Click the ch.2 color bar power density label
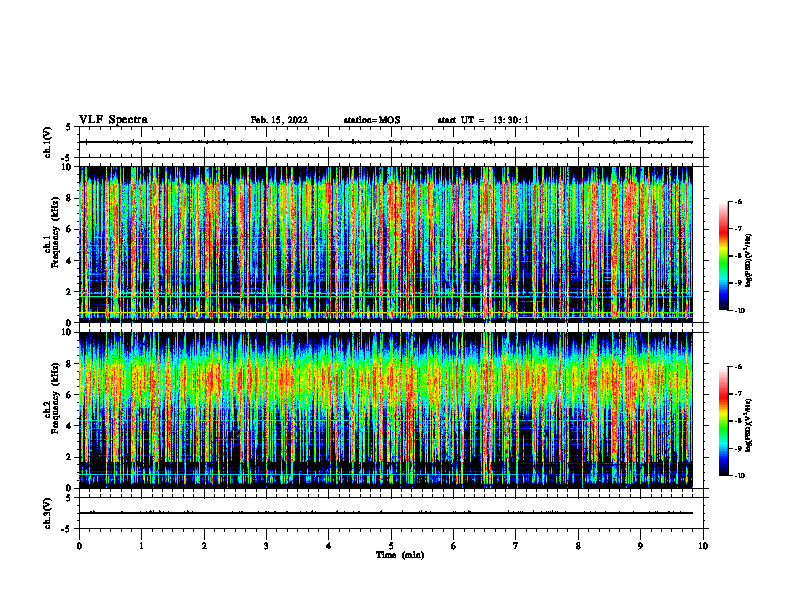 click(749, 425)
